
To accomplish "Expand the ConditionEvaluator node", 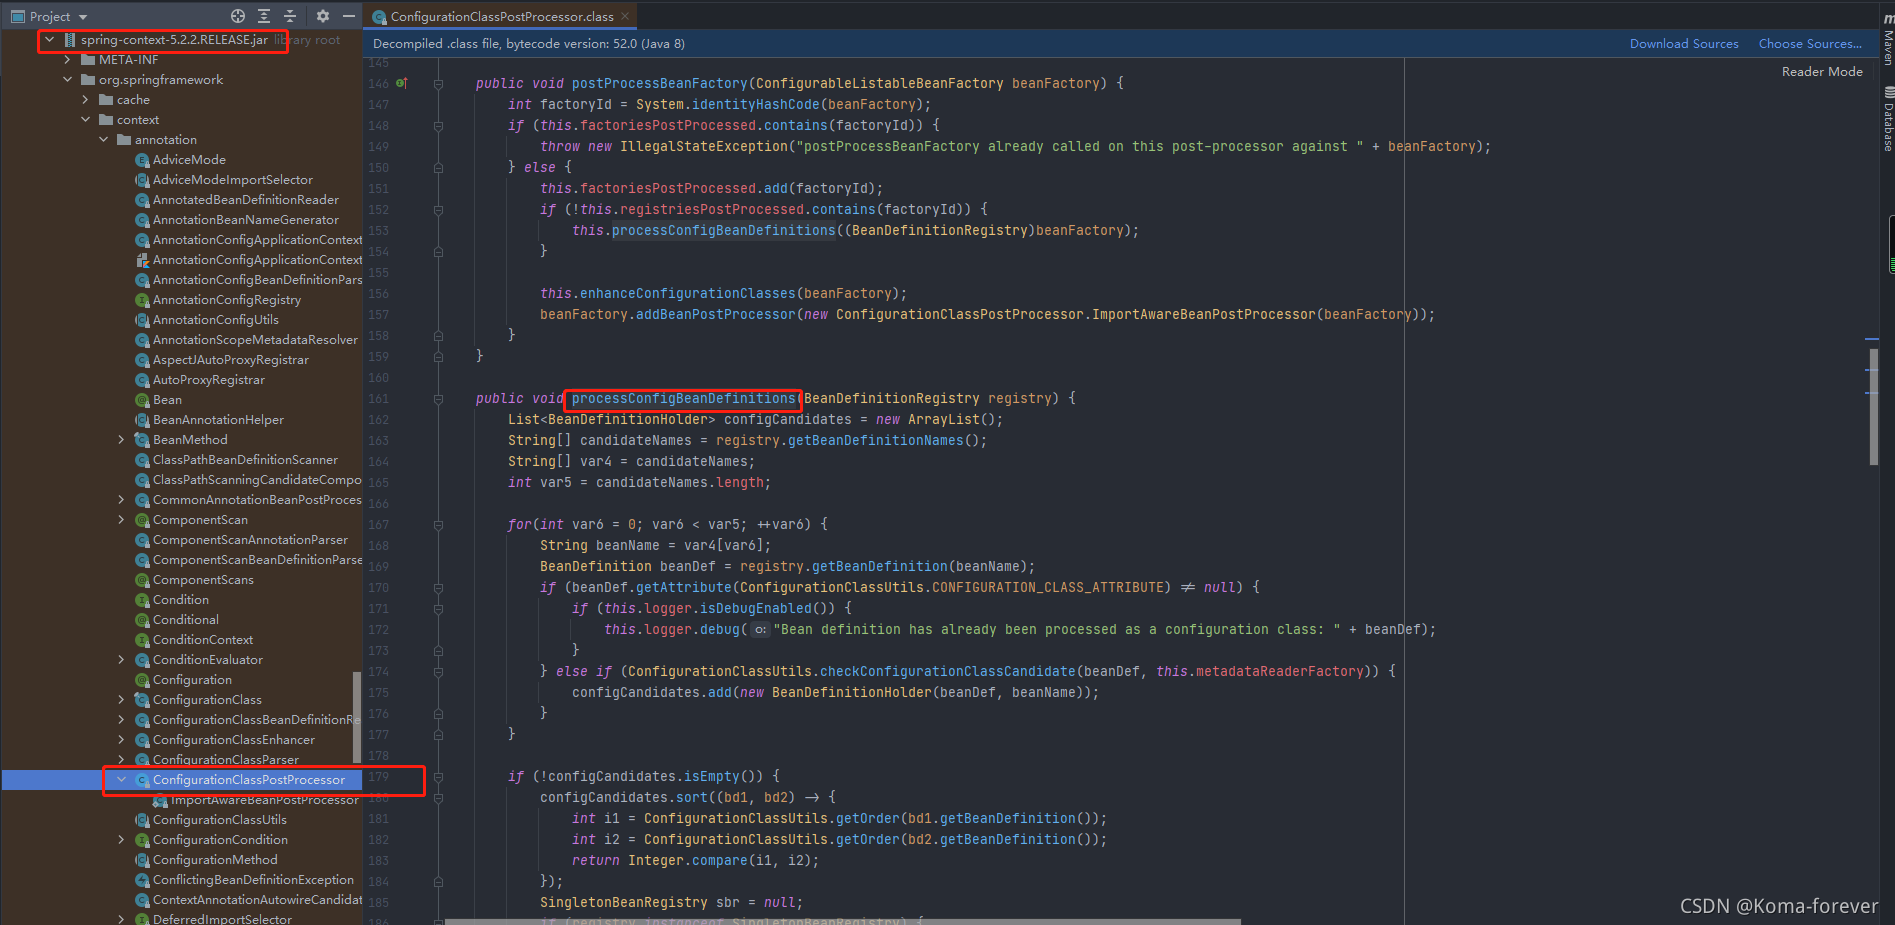I will pyautogui.click(x=121, y=660).
